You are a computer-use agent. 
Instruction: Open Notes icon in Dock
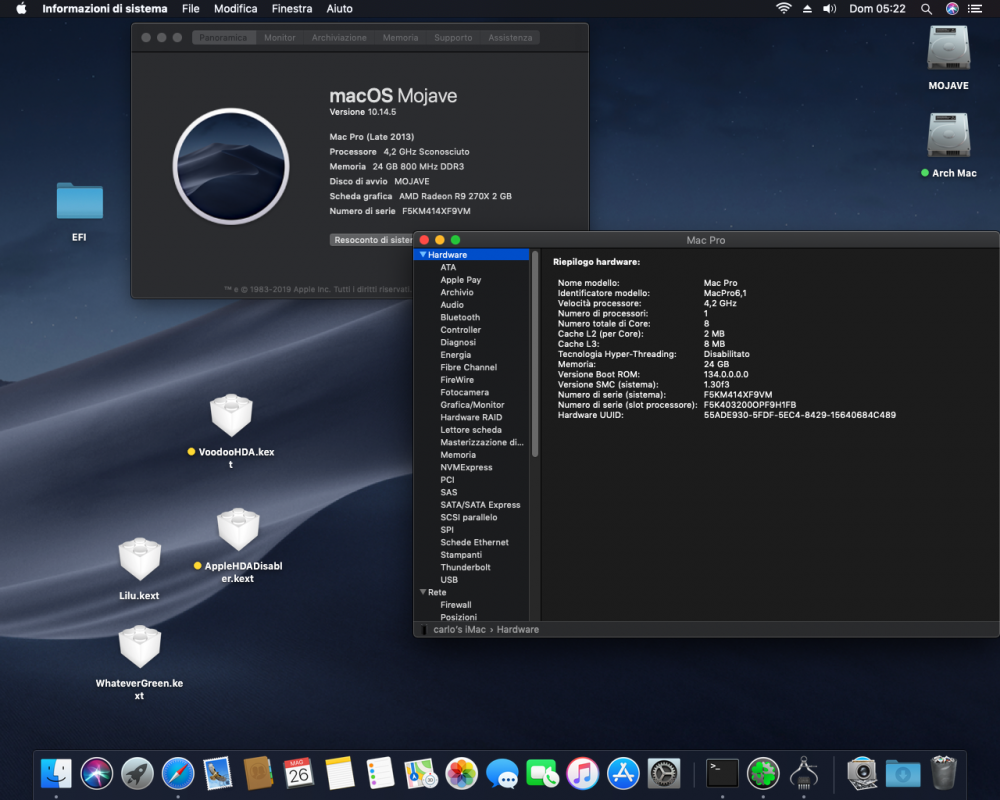[x=339, y=773]
